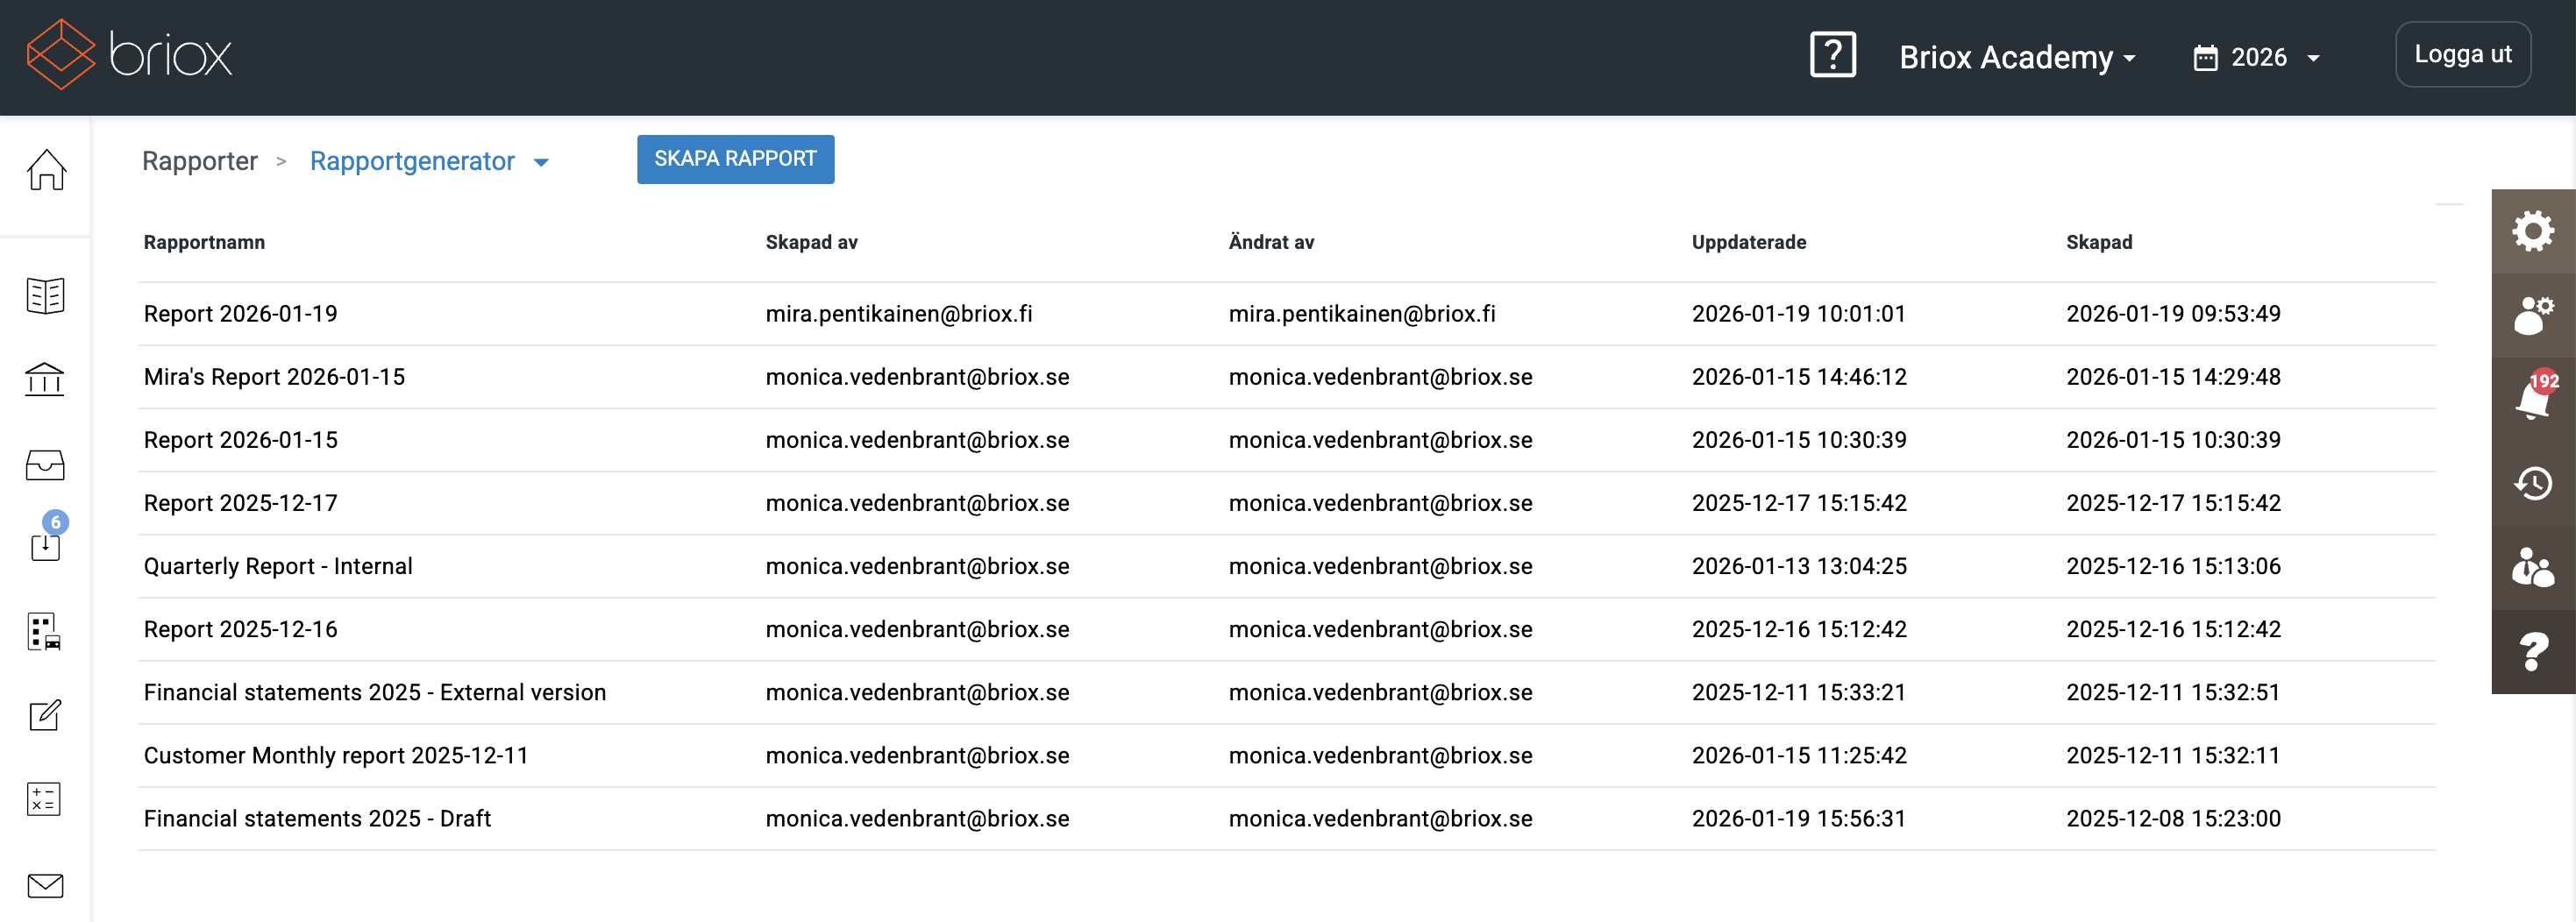The height and width of the screenshot is (922, 2576).
Task: Open the history clock icon
Action: [x=2532, y=484]
